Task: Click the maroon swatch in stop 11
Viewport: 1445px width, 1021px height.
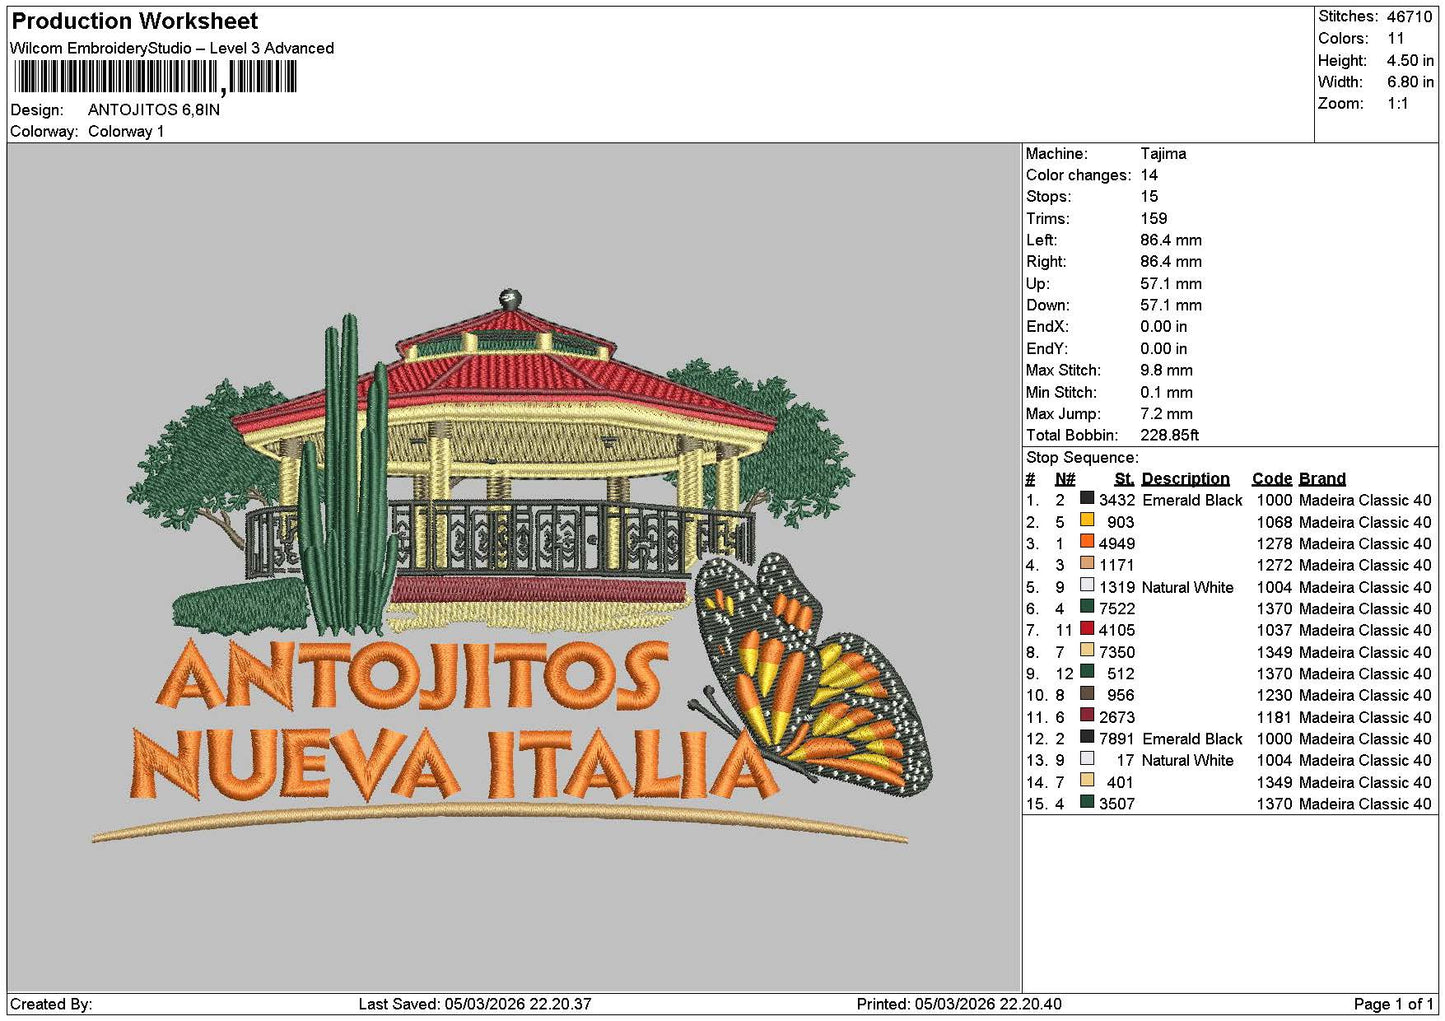Action: 1087,715
